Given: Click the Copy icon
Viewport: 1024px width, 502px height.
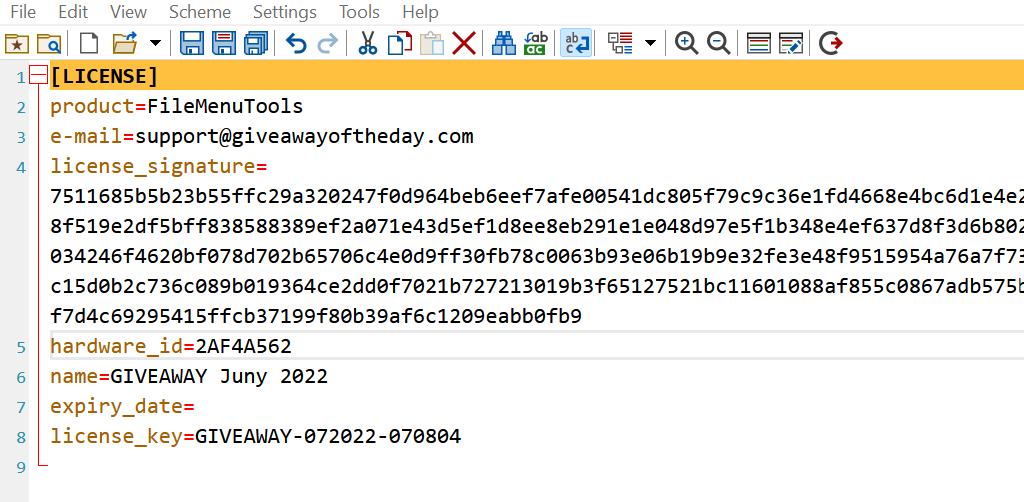Looking at the screenshot, I should coord(400,43).
